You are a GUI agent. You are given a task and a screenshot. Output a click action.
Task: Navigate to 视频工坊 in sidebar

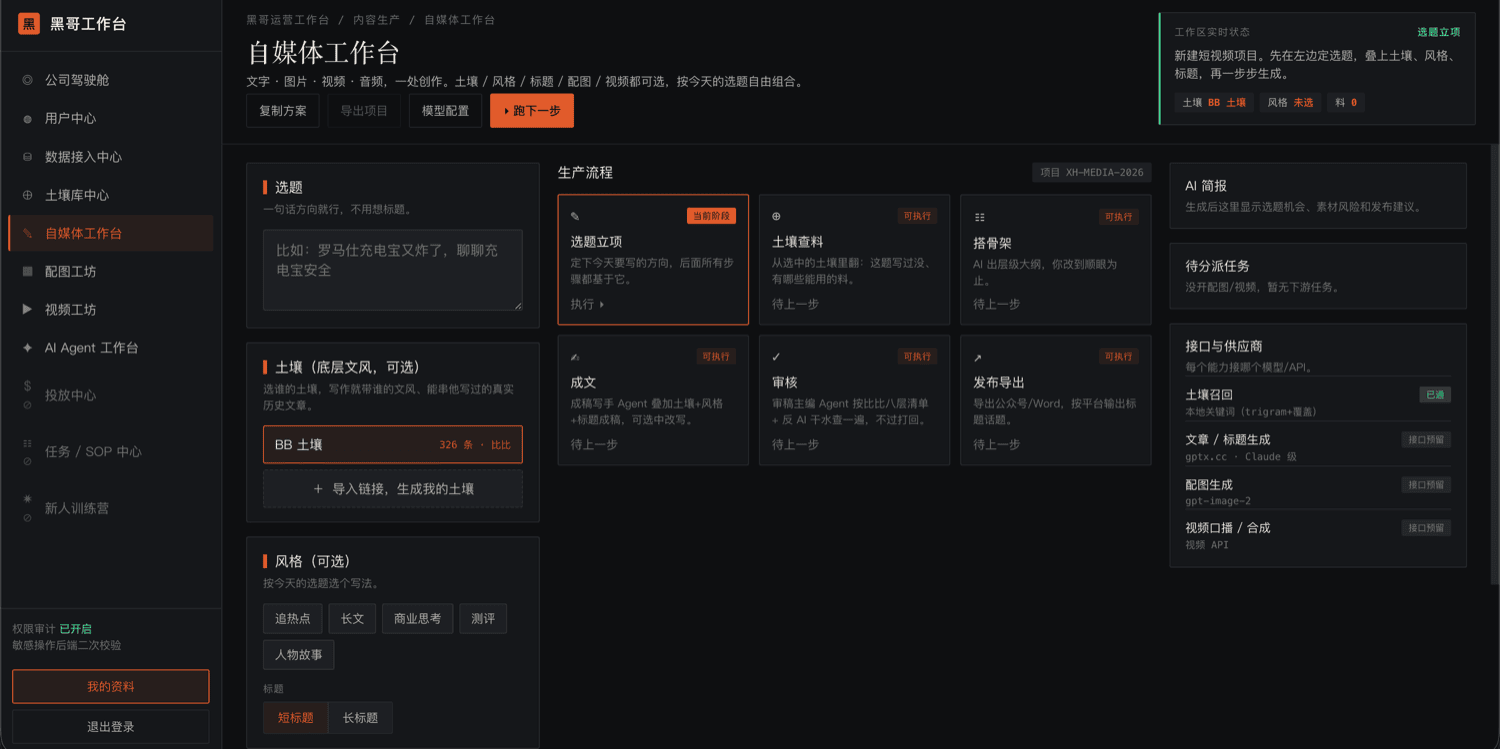pos(110,310)
